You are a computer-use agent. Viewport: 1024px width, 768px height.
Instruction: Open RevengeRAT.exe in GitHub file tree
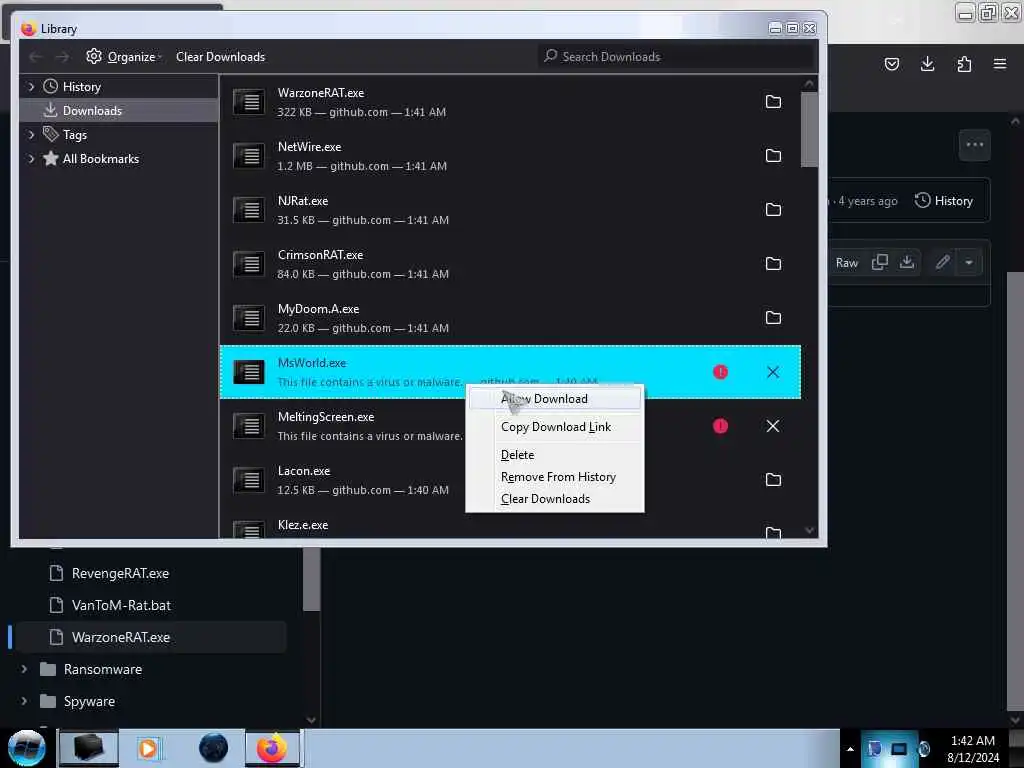tap(120, 573)
